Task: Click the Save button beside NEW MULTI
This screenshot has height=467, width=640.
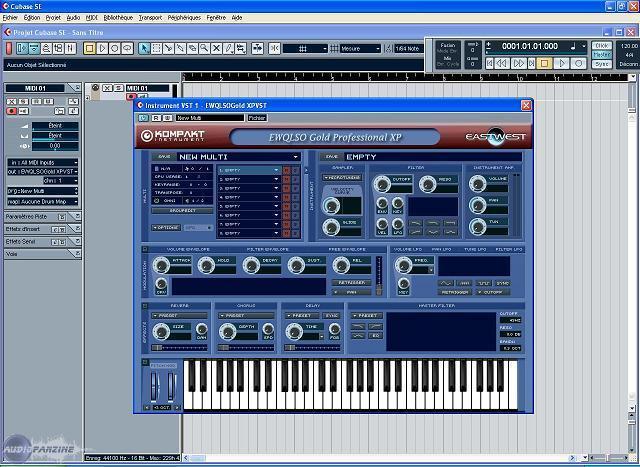Action: [164, 157]
